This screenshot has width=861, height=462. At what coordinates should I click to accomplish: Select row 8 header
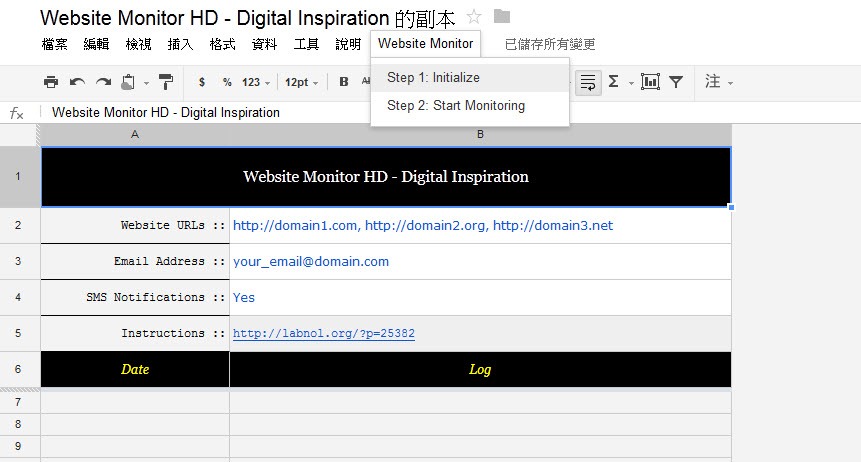pyautogui.click(x=18, y=424)
